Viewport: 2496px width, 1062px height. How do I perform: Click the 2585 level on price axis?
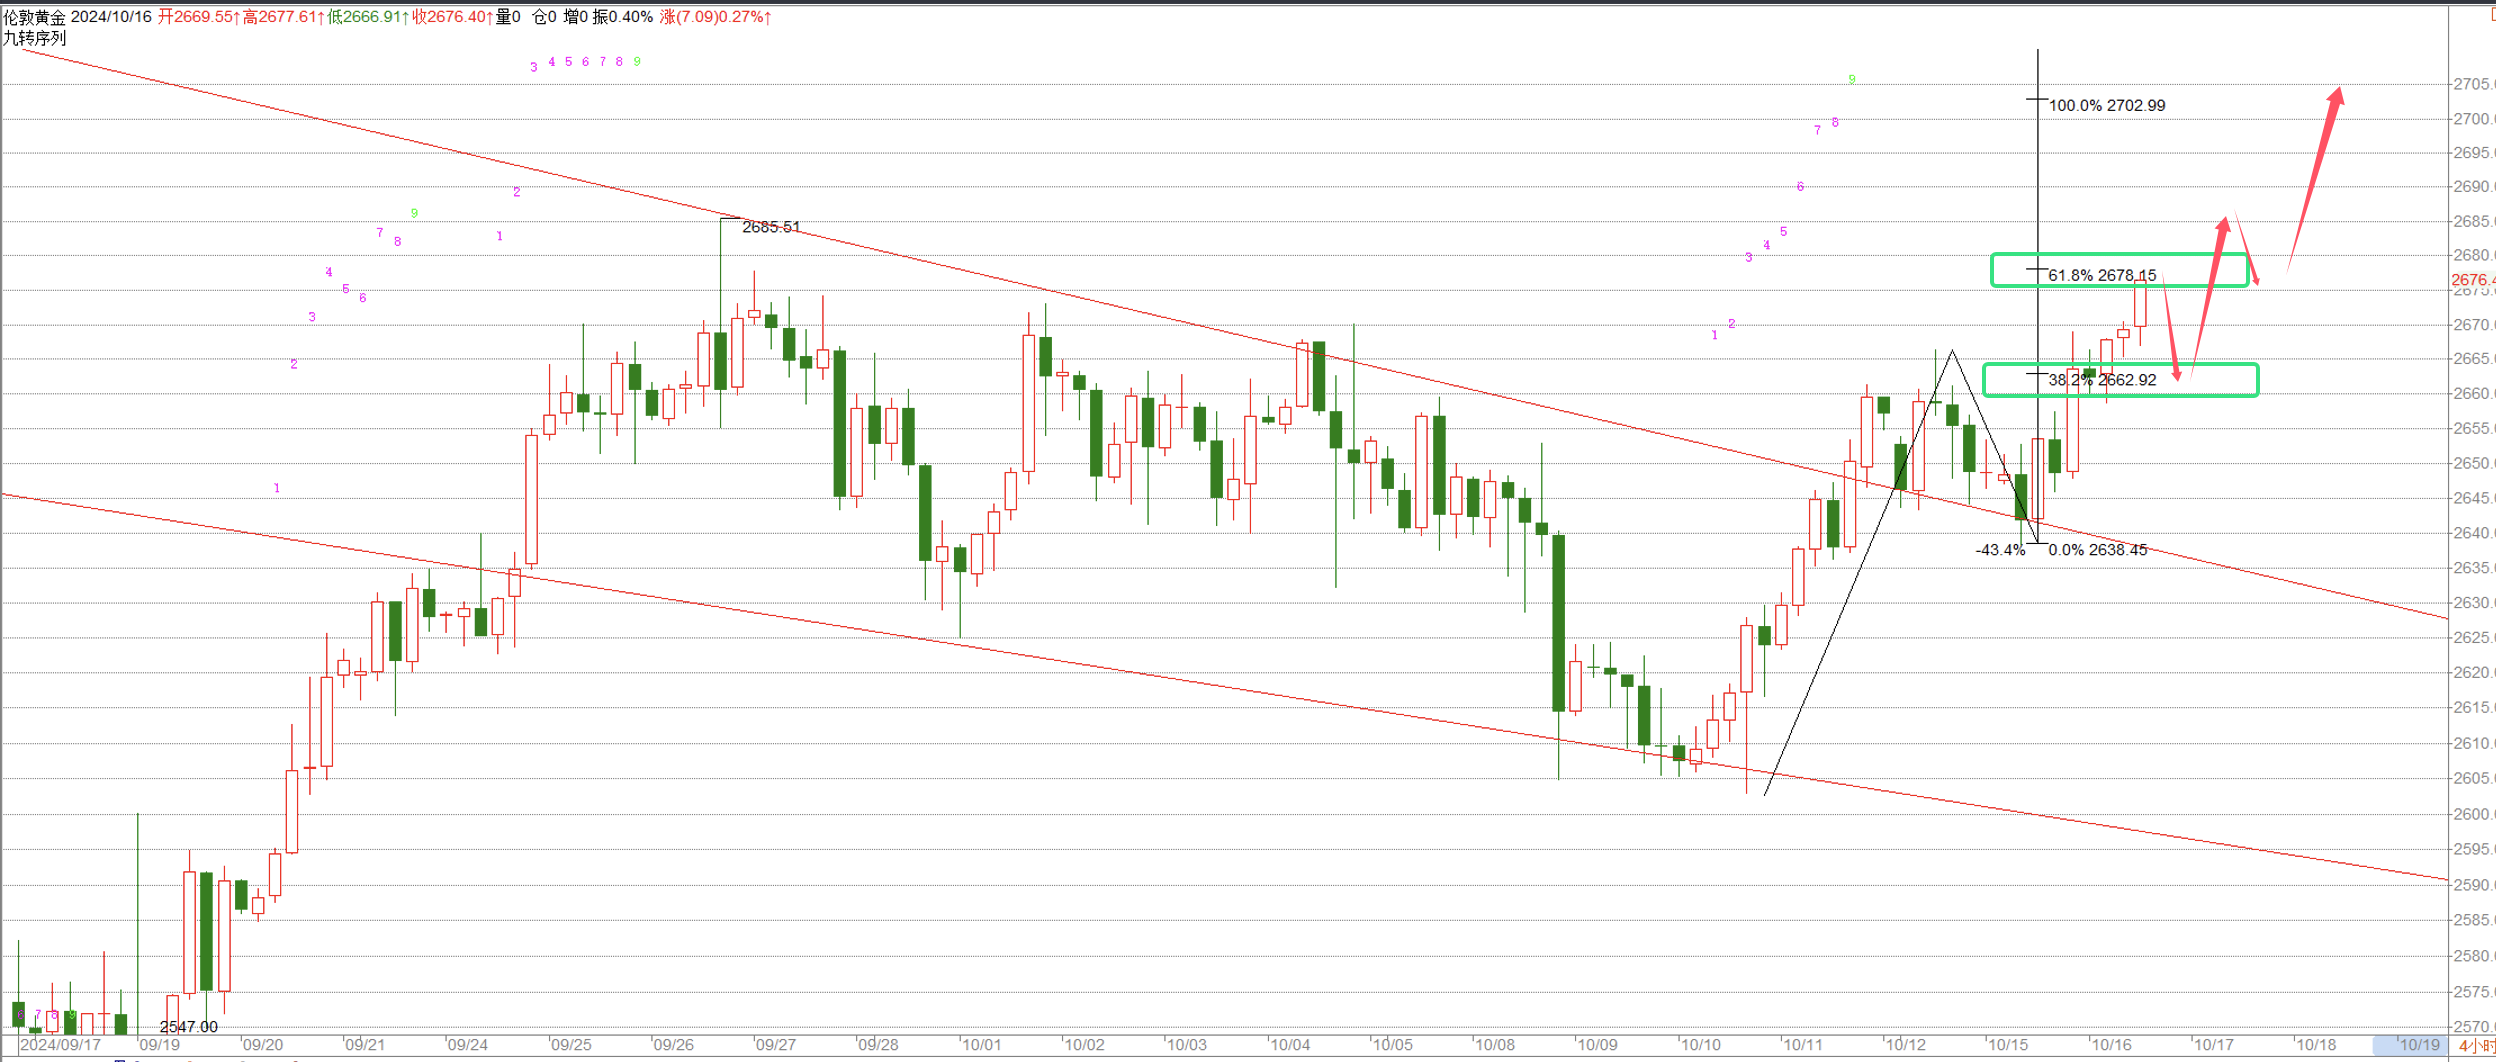2474,920
